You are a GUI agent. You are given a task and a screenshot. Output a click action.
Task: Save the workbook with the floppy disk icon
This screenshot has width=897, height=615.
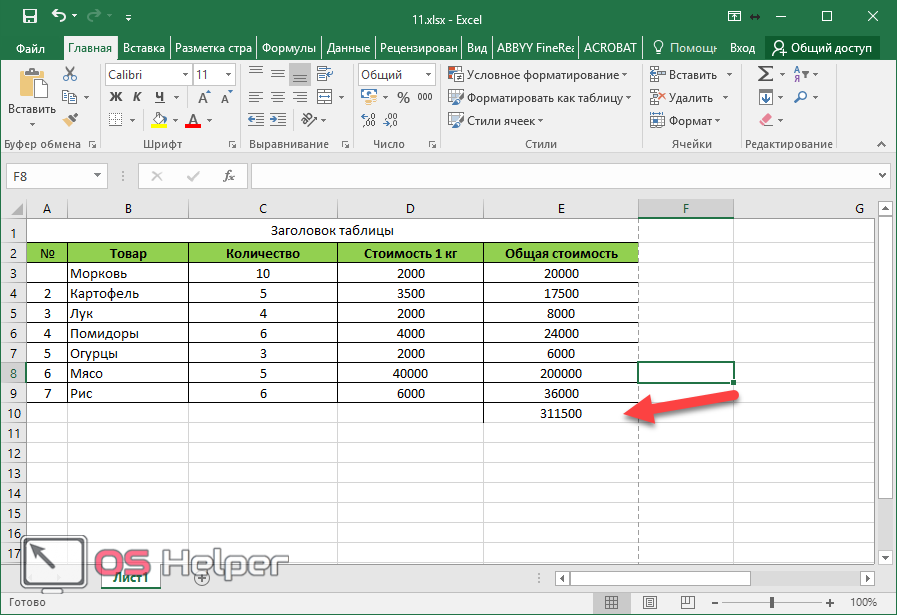click(29, 17)
